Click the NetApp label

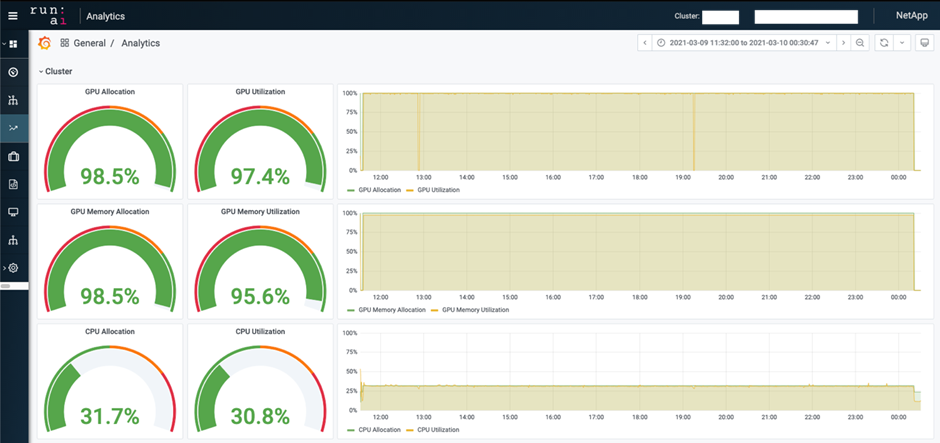911,16
